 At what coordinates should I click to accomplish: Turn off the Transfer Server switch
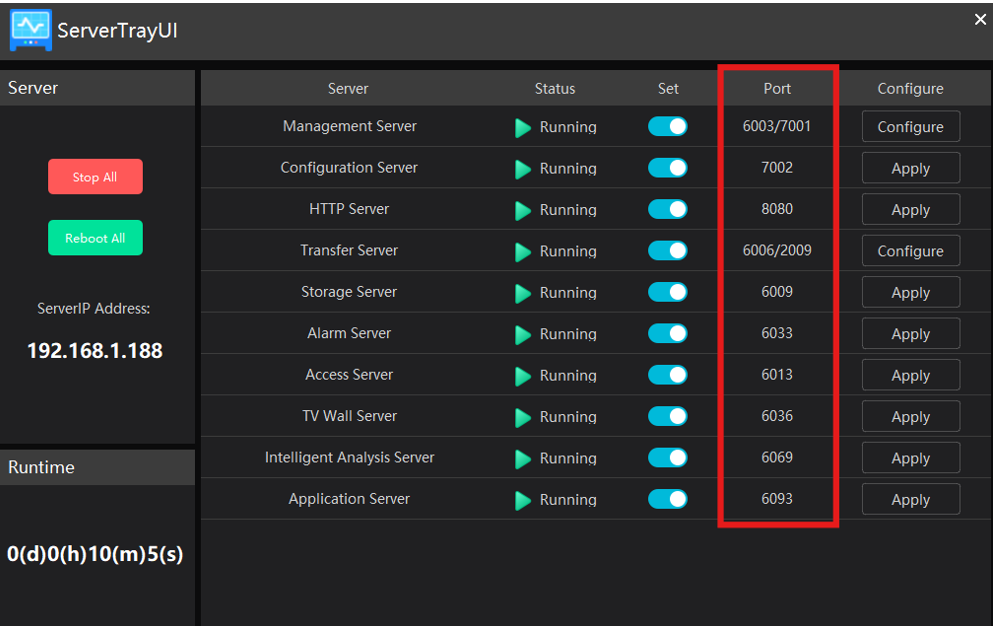point(667,251)
